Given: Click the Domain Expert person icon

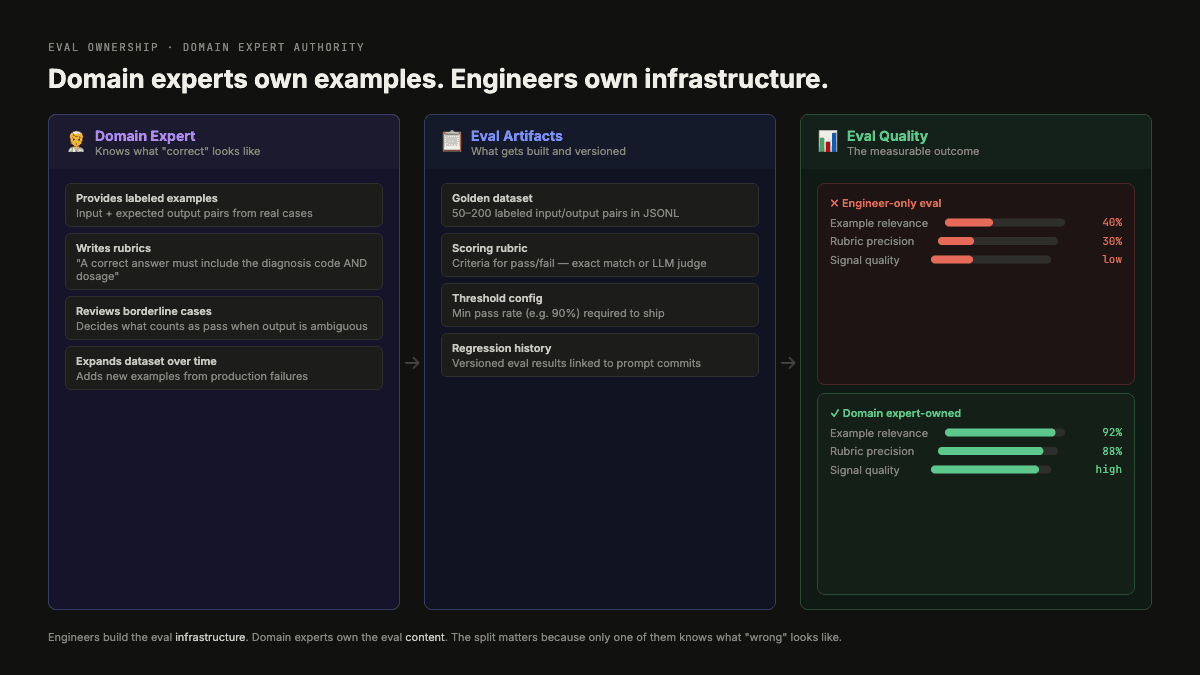Looking at the screenshot, I should point(76,142).
